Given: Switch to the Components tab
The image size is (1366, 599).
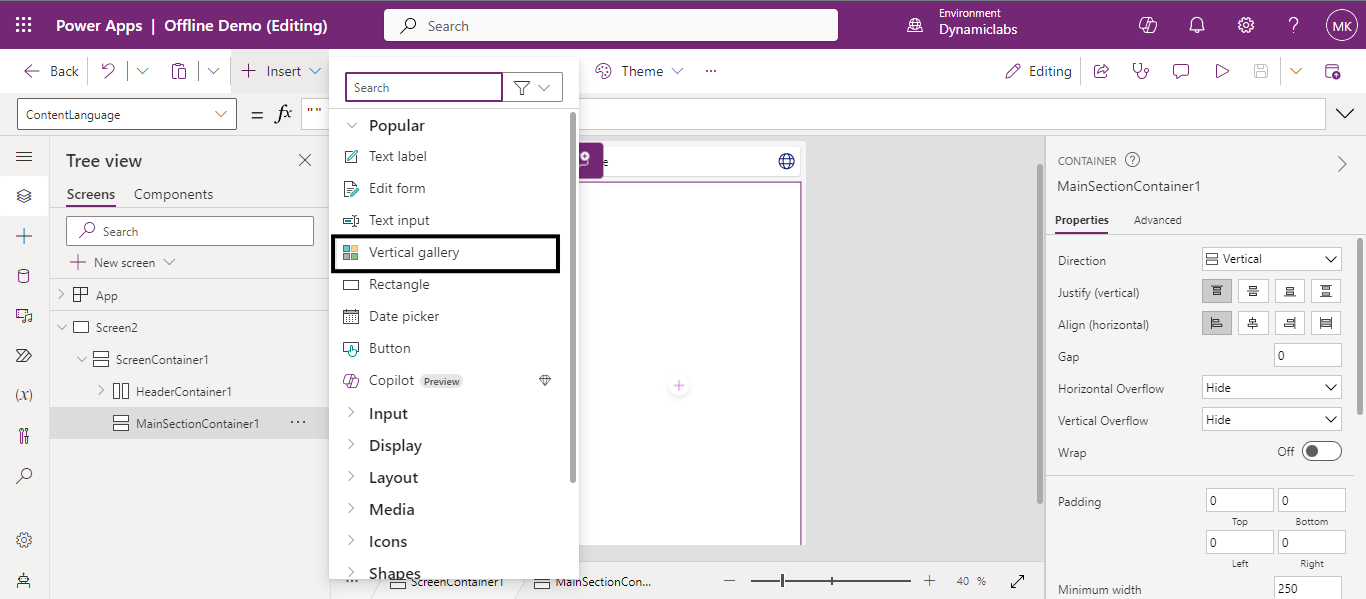Looking at the screenshot, I should 173,194.
